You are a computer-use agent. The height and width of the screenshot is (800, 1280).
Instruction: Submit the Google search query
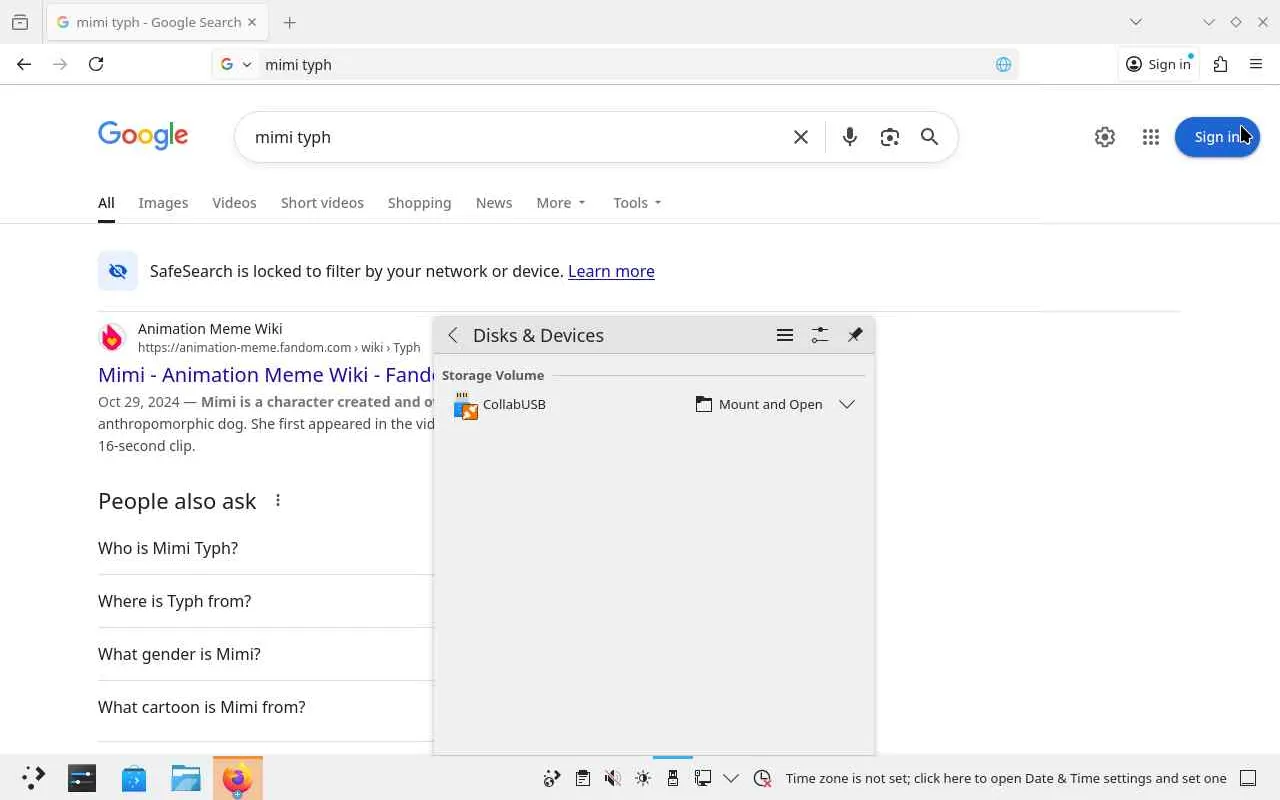930,137
